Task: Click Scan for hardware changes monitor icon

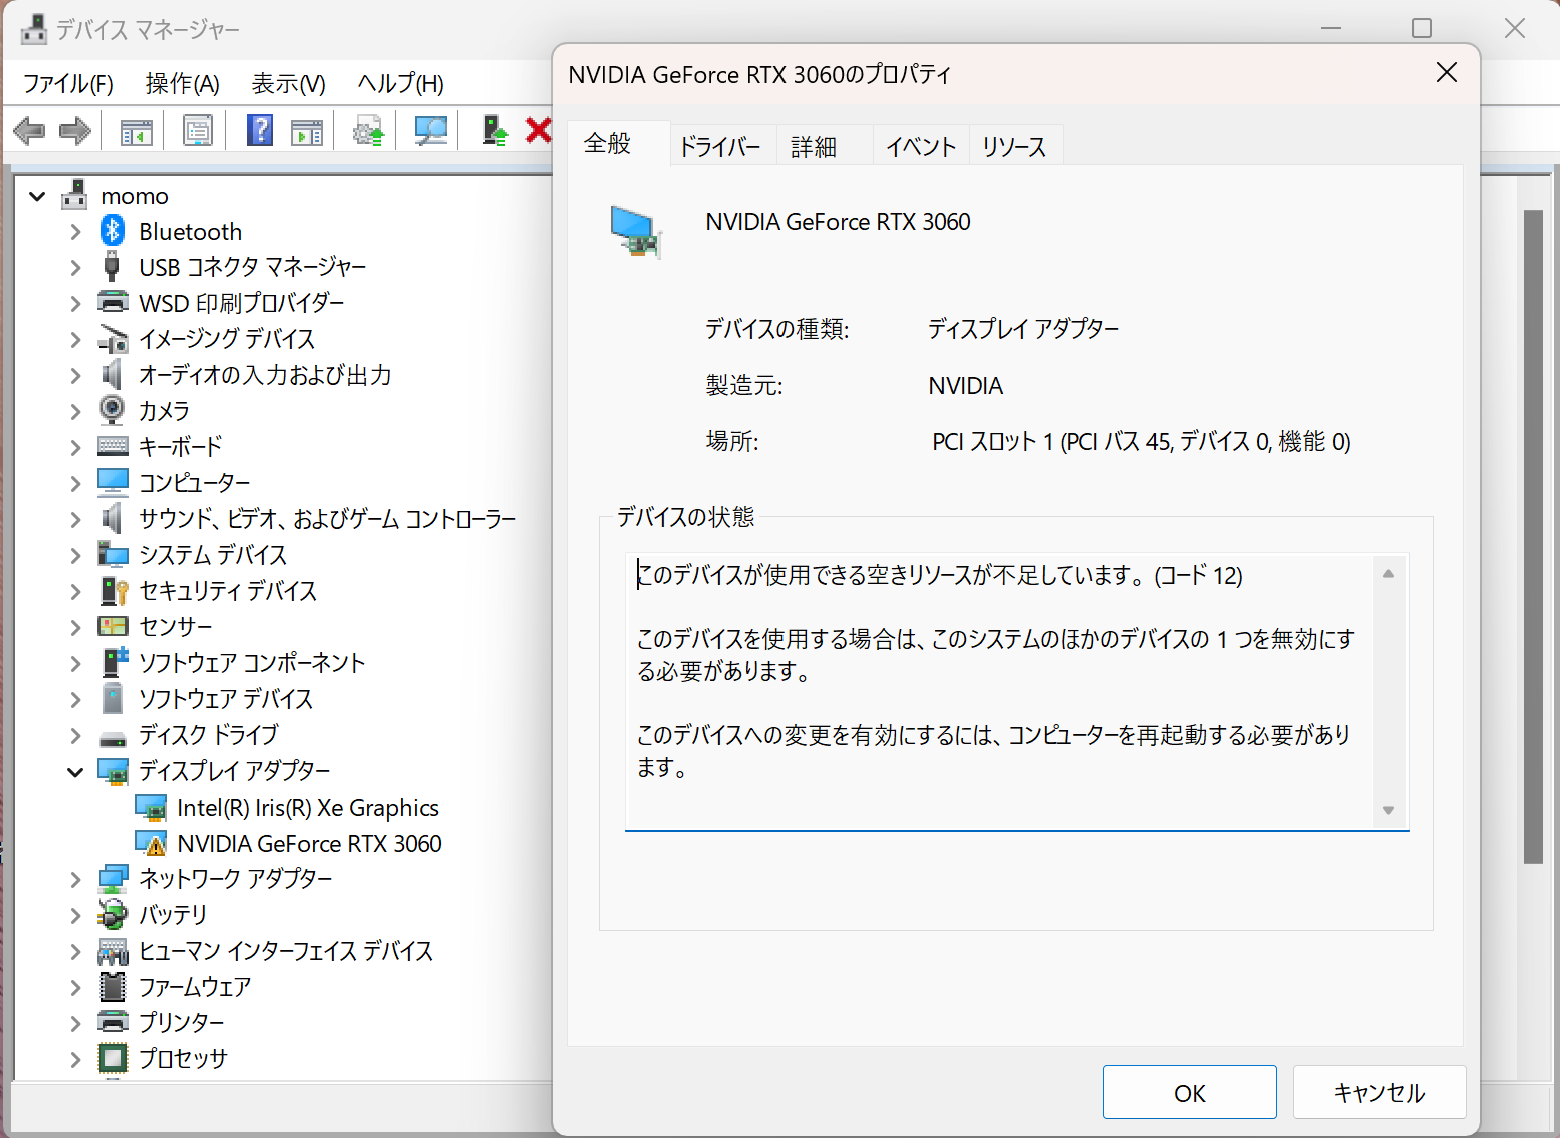Action: [430, 131]
